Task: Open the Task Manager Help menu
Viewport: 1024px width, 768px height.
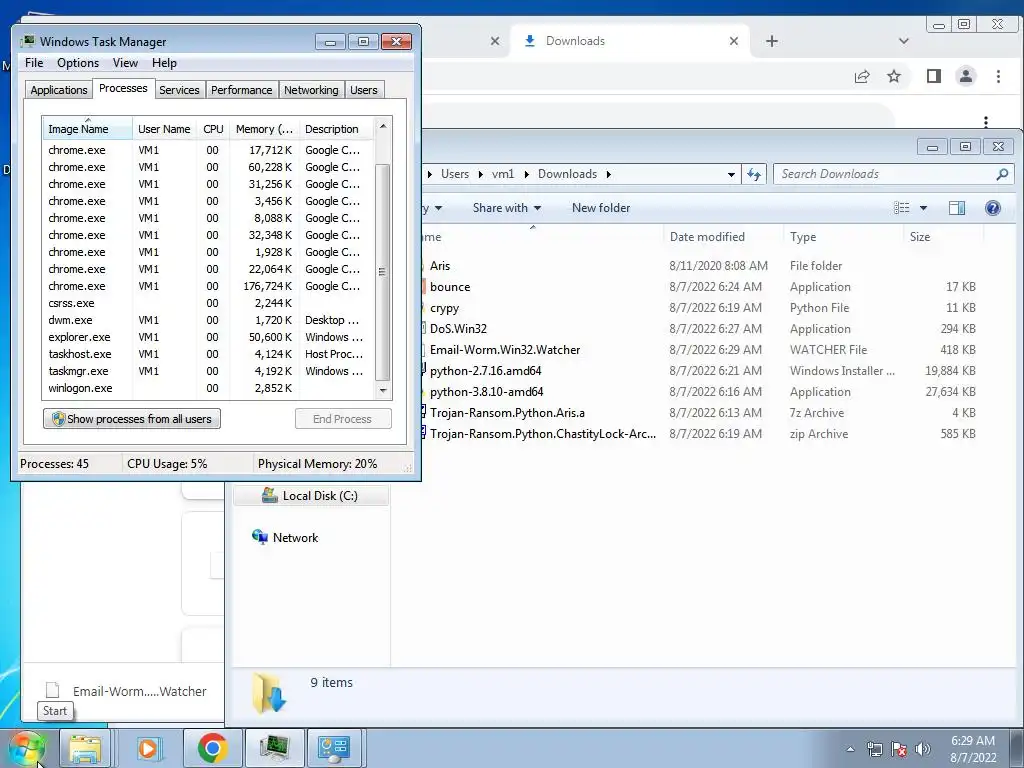Action: click(164, 63)
